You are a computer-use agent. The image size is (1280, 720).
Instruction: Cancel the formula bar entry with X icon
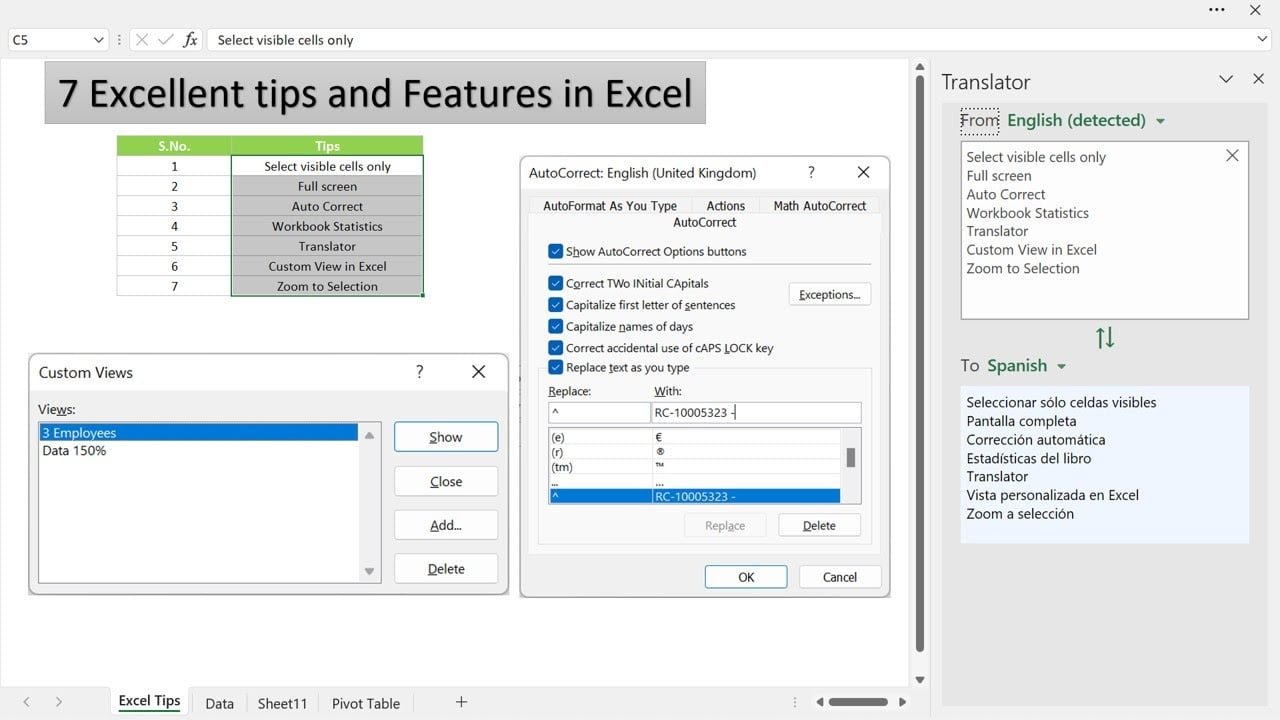pos(141,40)
